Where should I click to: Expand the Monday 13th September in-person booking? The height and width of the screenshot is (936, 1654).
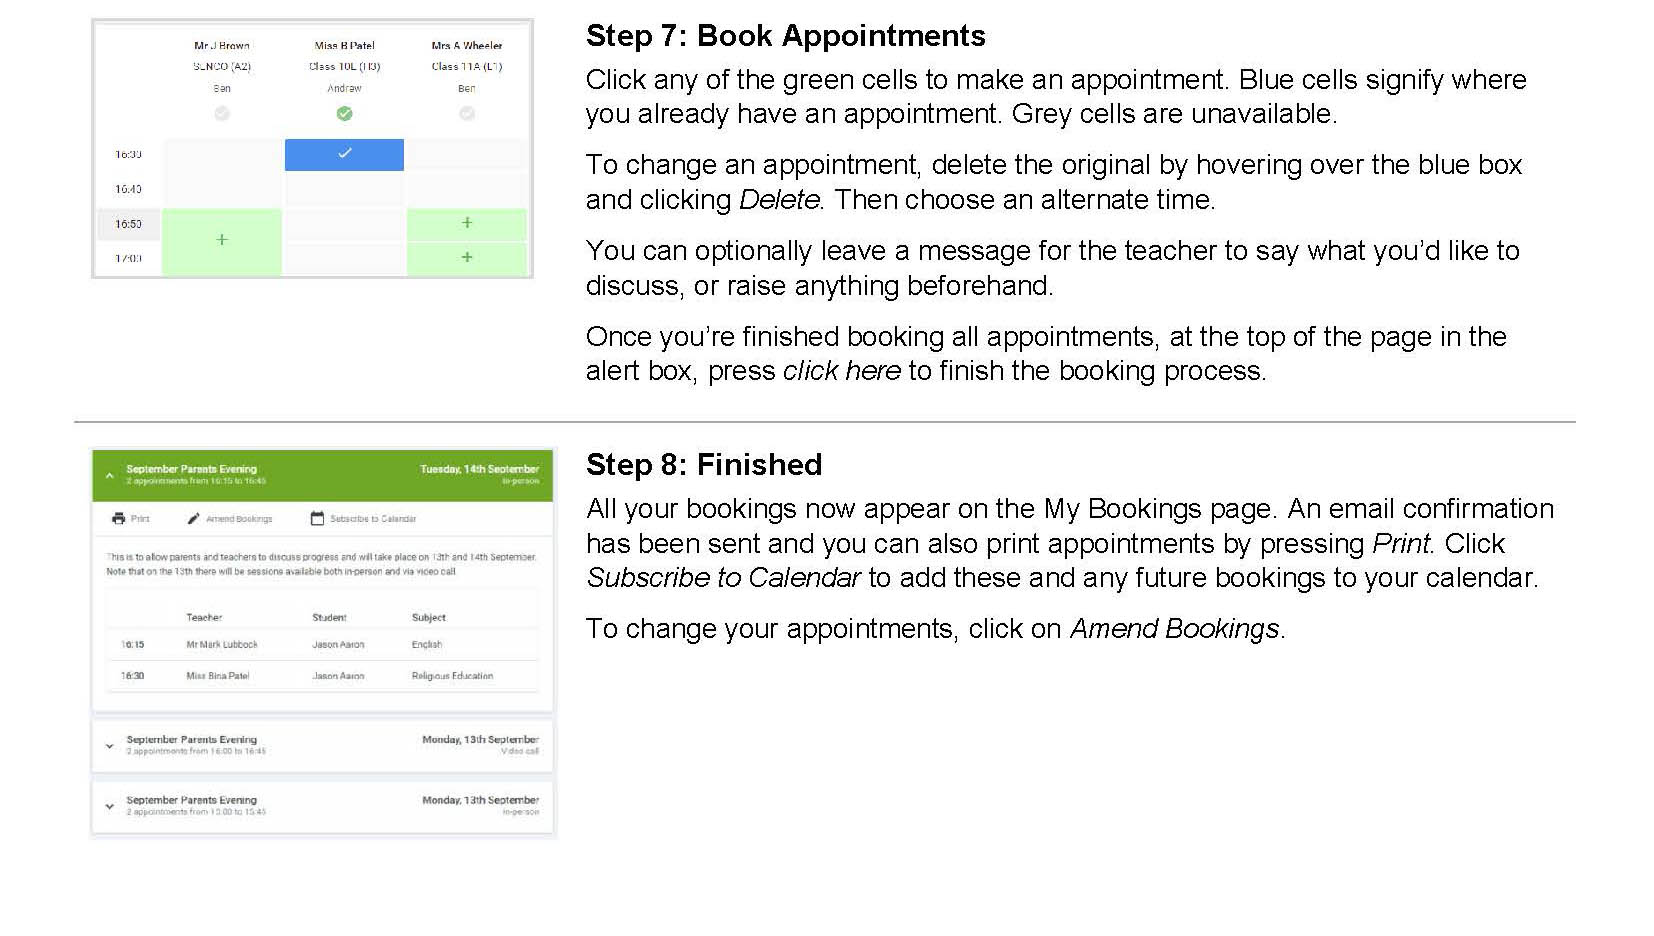coord(110,806)
